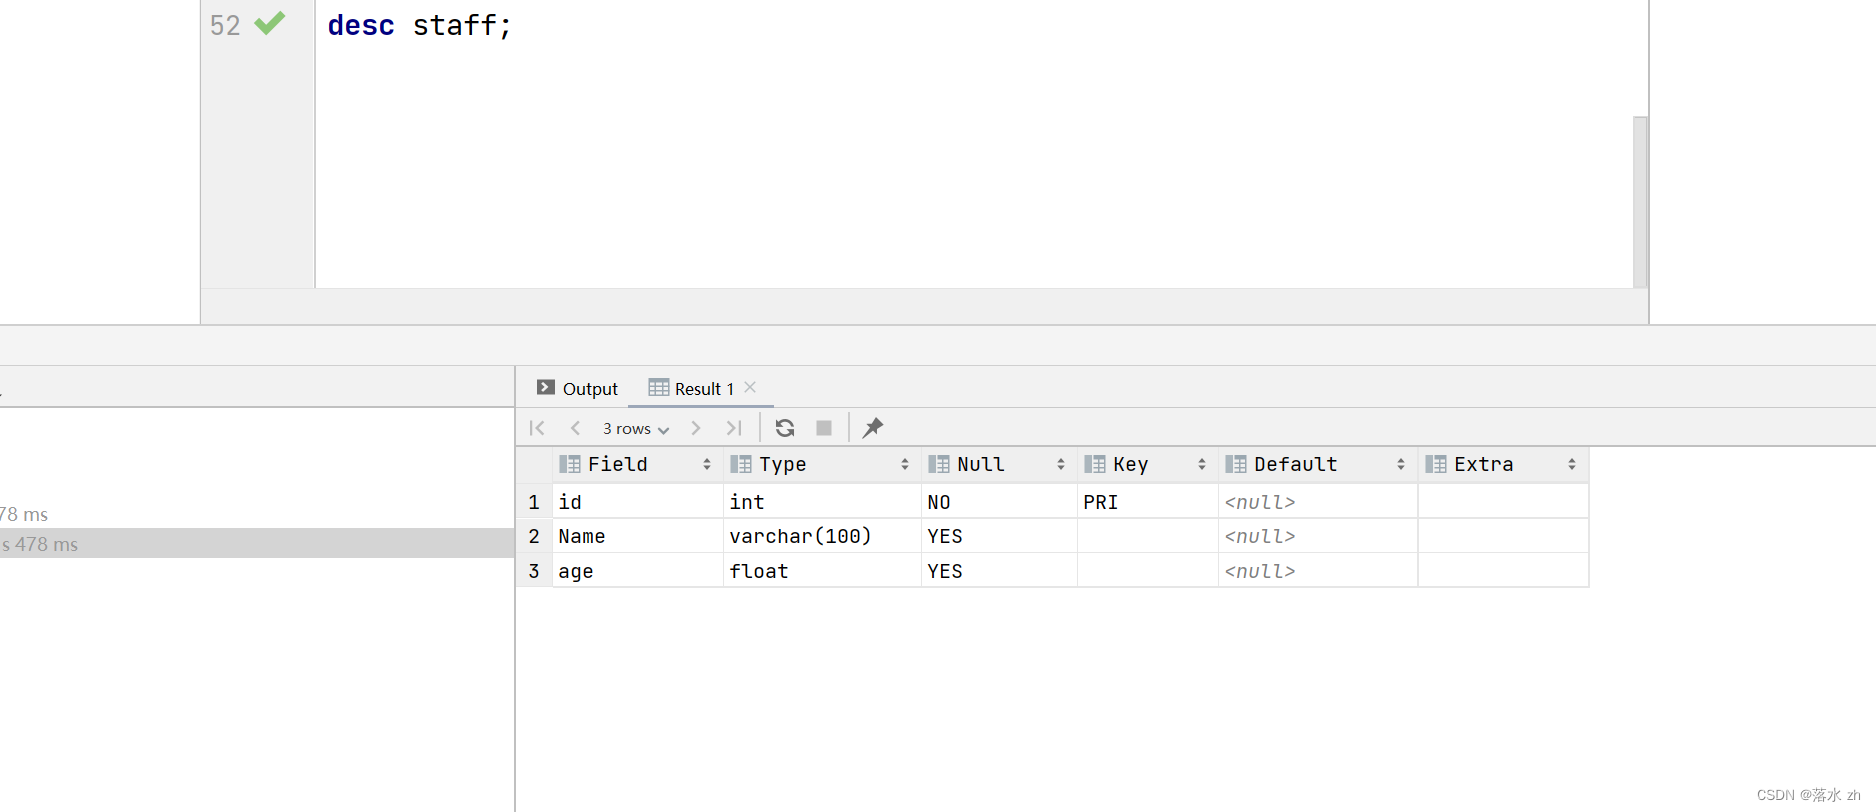Close the Result 1 tab

coord(750,387)
